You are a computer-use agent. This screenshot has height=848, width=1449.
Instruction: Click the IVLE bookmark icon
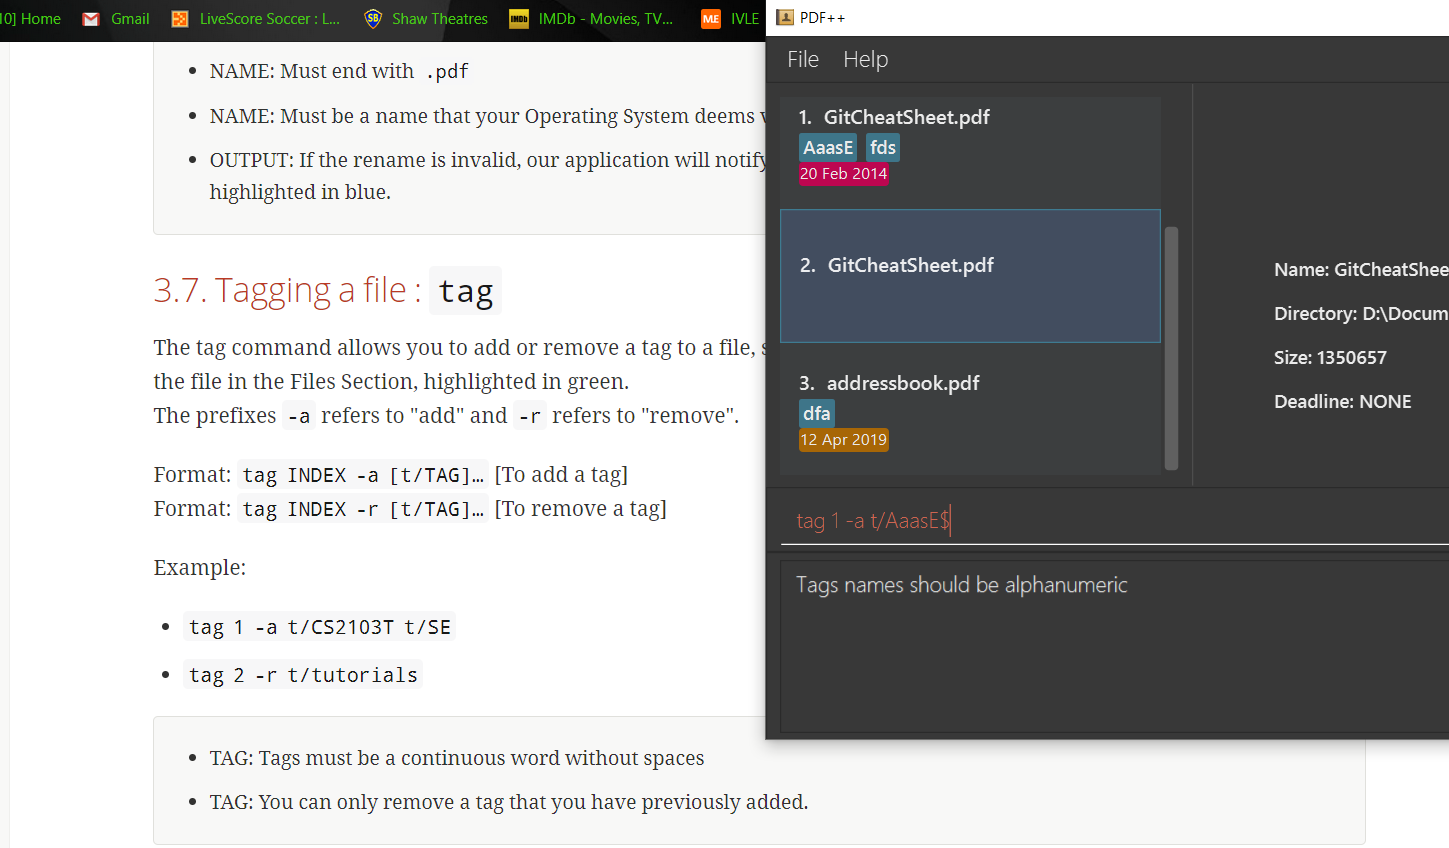(x=711, y=19)
